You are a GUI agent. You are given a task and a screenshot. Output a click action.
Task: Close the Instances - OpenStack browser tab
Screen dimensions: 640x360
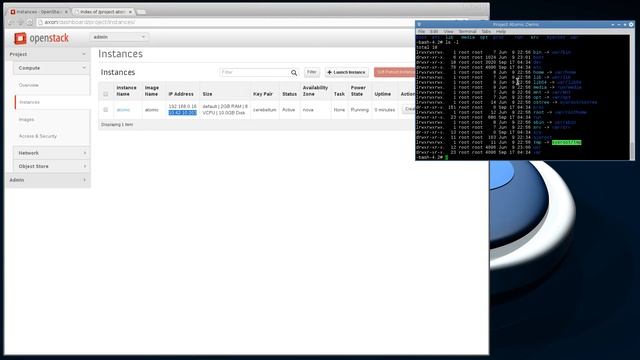(66, 12)
